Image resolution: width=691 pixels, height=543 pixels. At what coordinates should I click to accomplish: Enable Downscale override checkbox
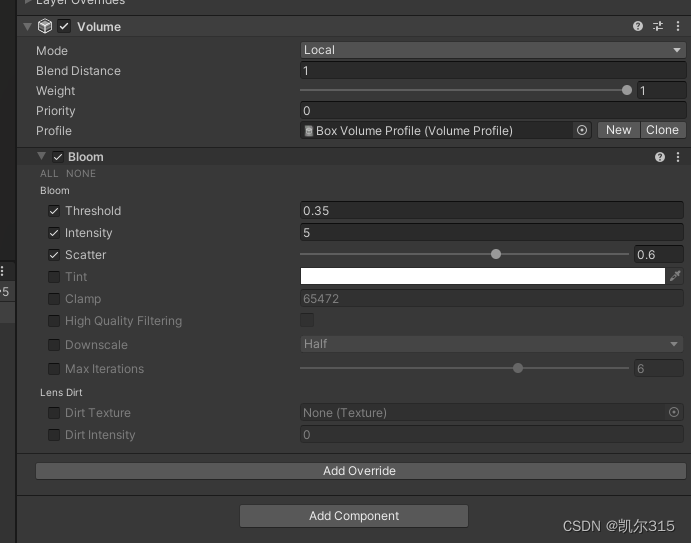54,345
